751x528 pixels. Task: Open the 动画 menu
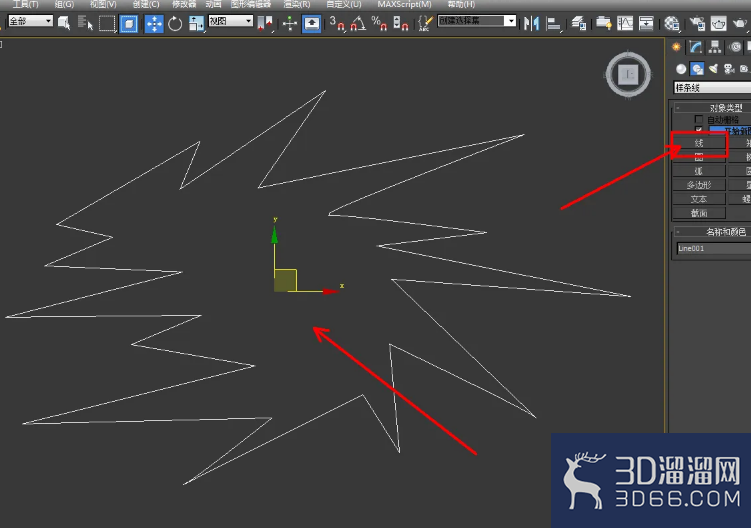click(213, 4)
